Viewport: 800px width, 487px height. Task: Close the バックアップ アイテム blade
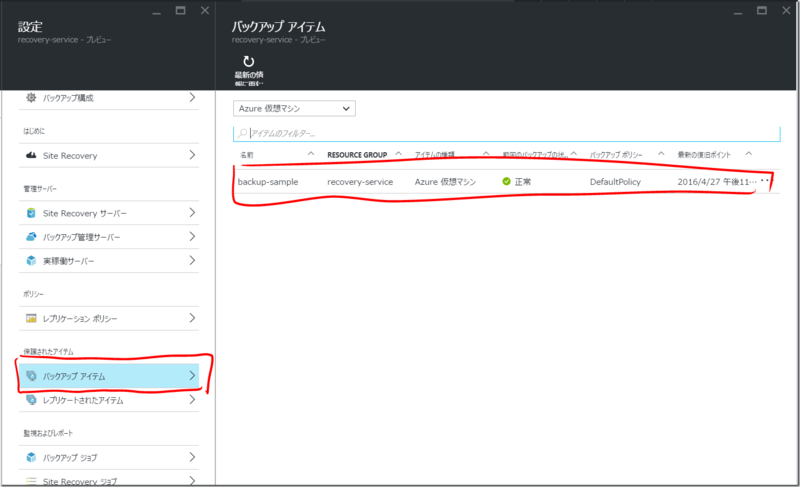[x=786, y=10]
